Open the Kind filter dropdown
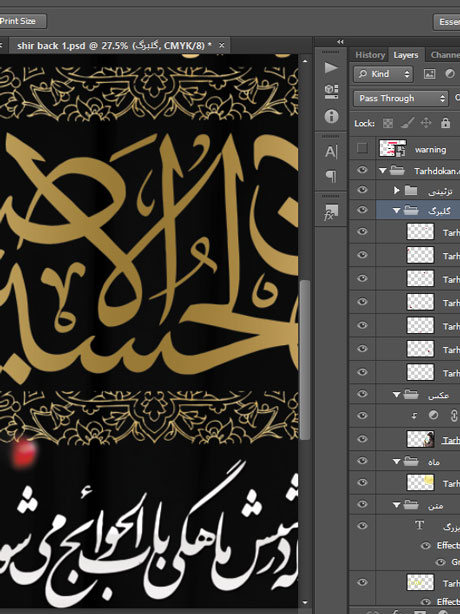460x614 pixels. (x=384, y=74)
